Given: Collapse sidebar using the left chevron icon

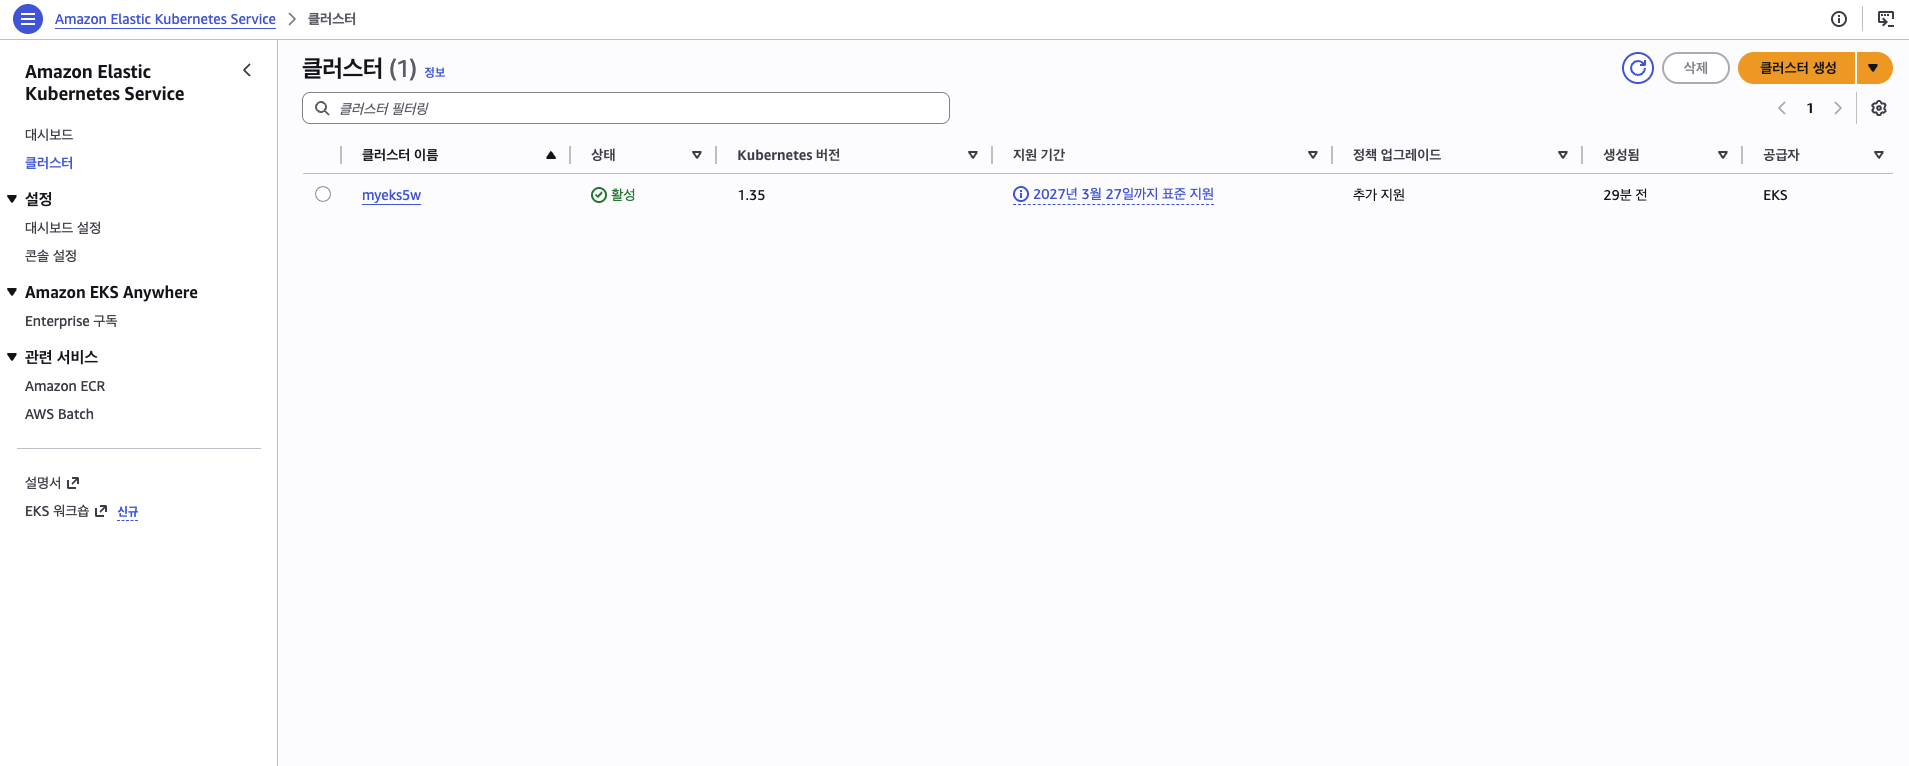Looking at the screenshot, I should click(x=247, y=70).
